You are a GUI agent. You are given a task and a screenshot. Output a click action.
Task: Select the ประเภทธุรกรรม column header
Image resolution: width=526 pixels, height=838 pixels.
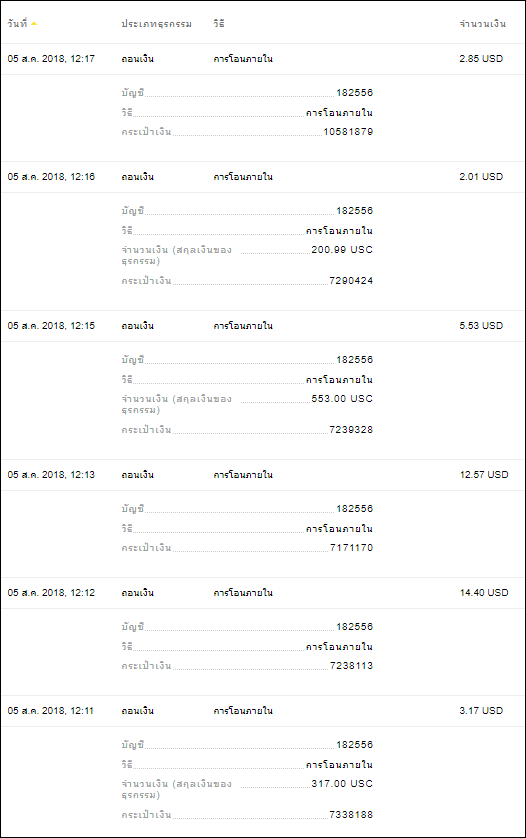[x=156, y=24]
